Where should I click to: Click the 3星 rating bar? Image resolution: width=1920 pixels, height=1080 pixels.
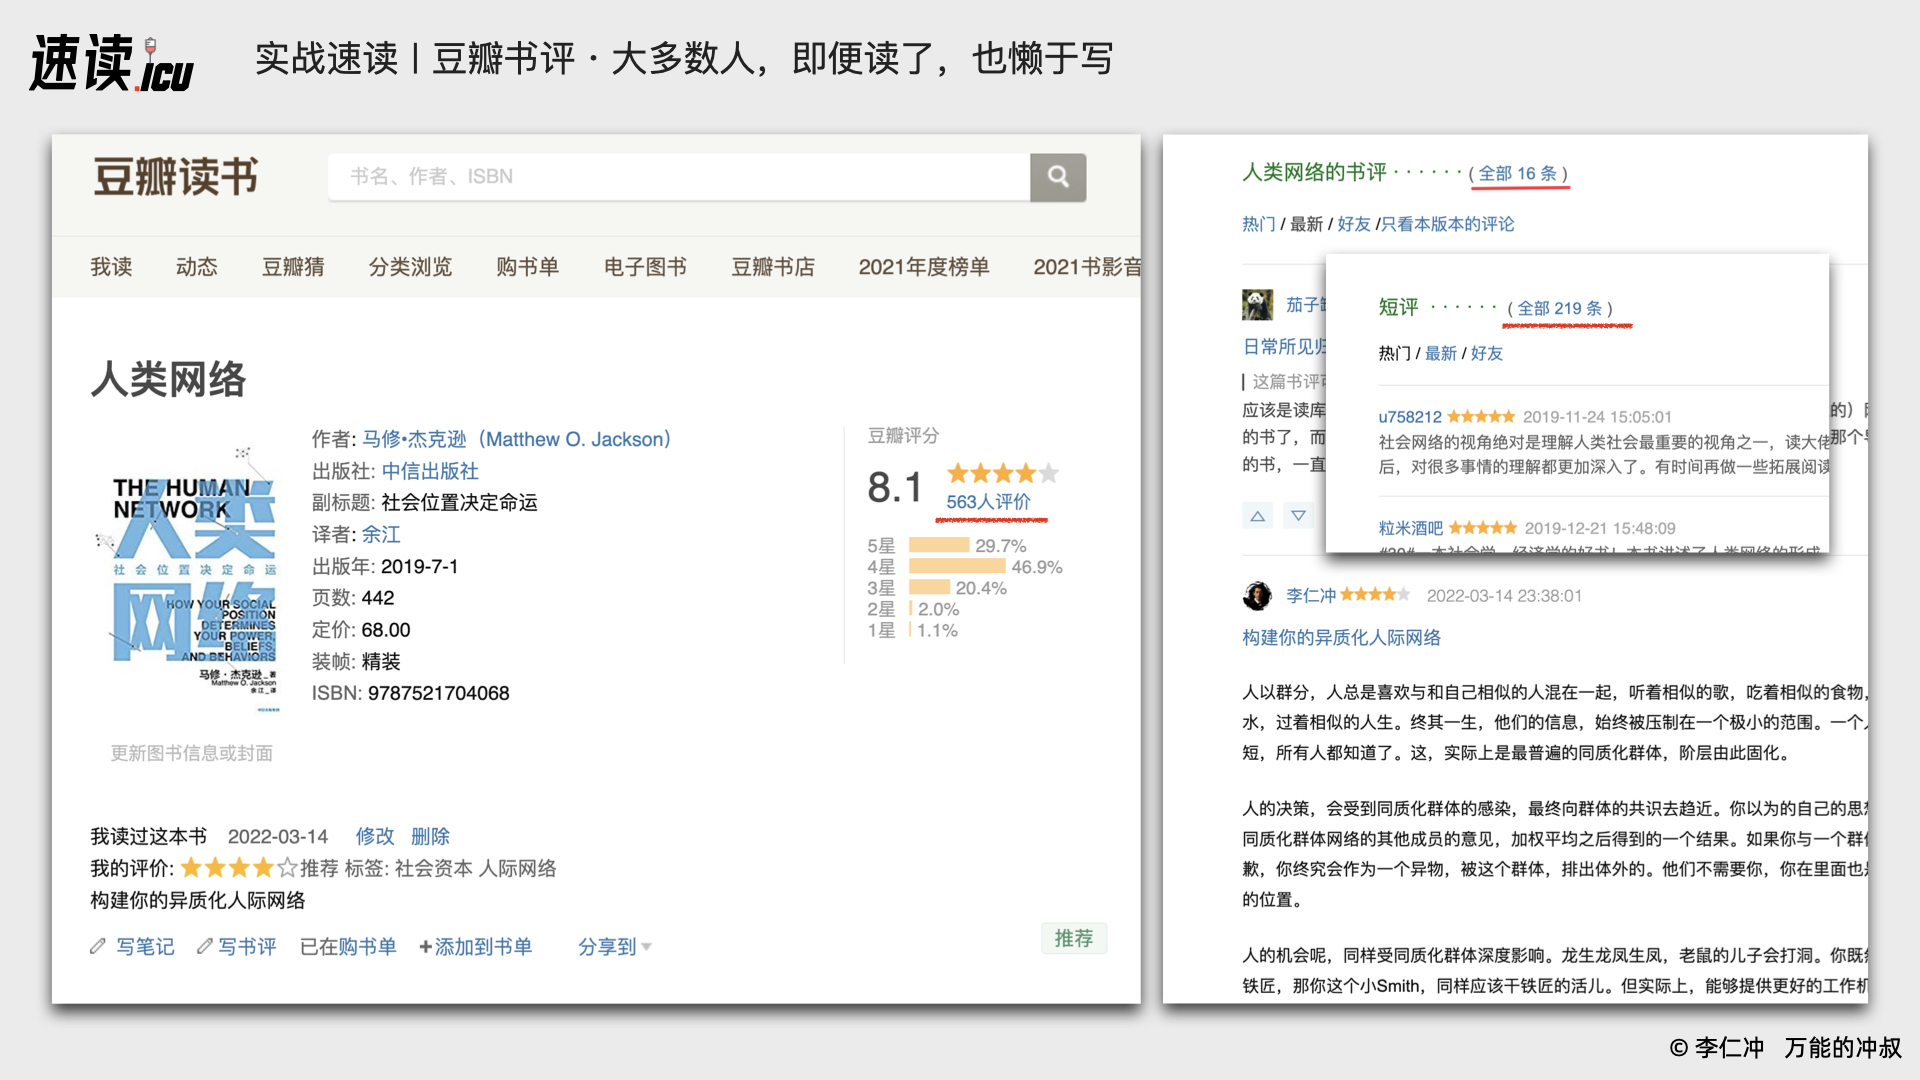tap(929, 588)
